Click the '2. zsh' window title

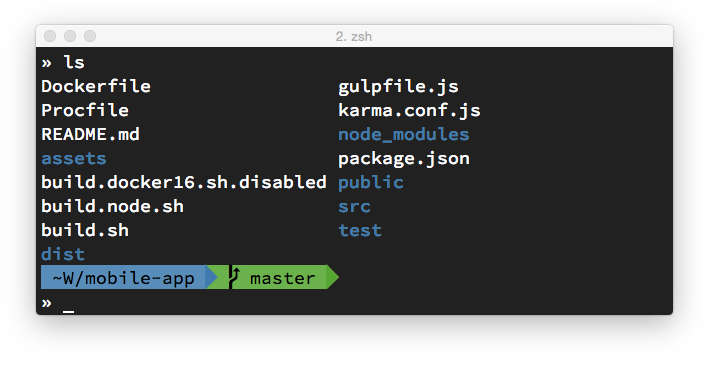coord(354,36)
